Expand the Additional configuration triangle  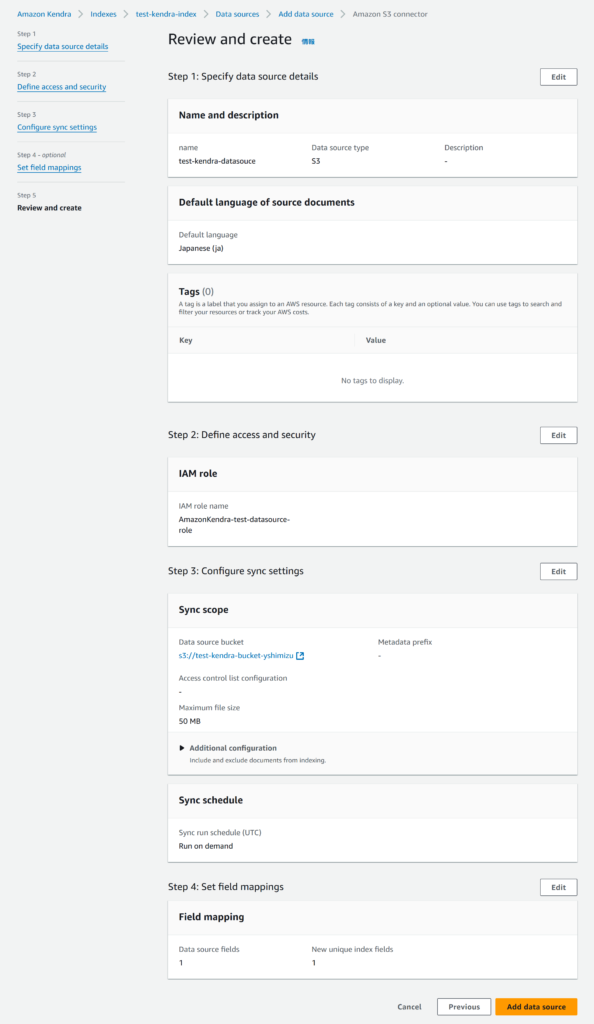click(182, 748)
